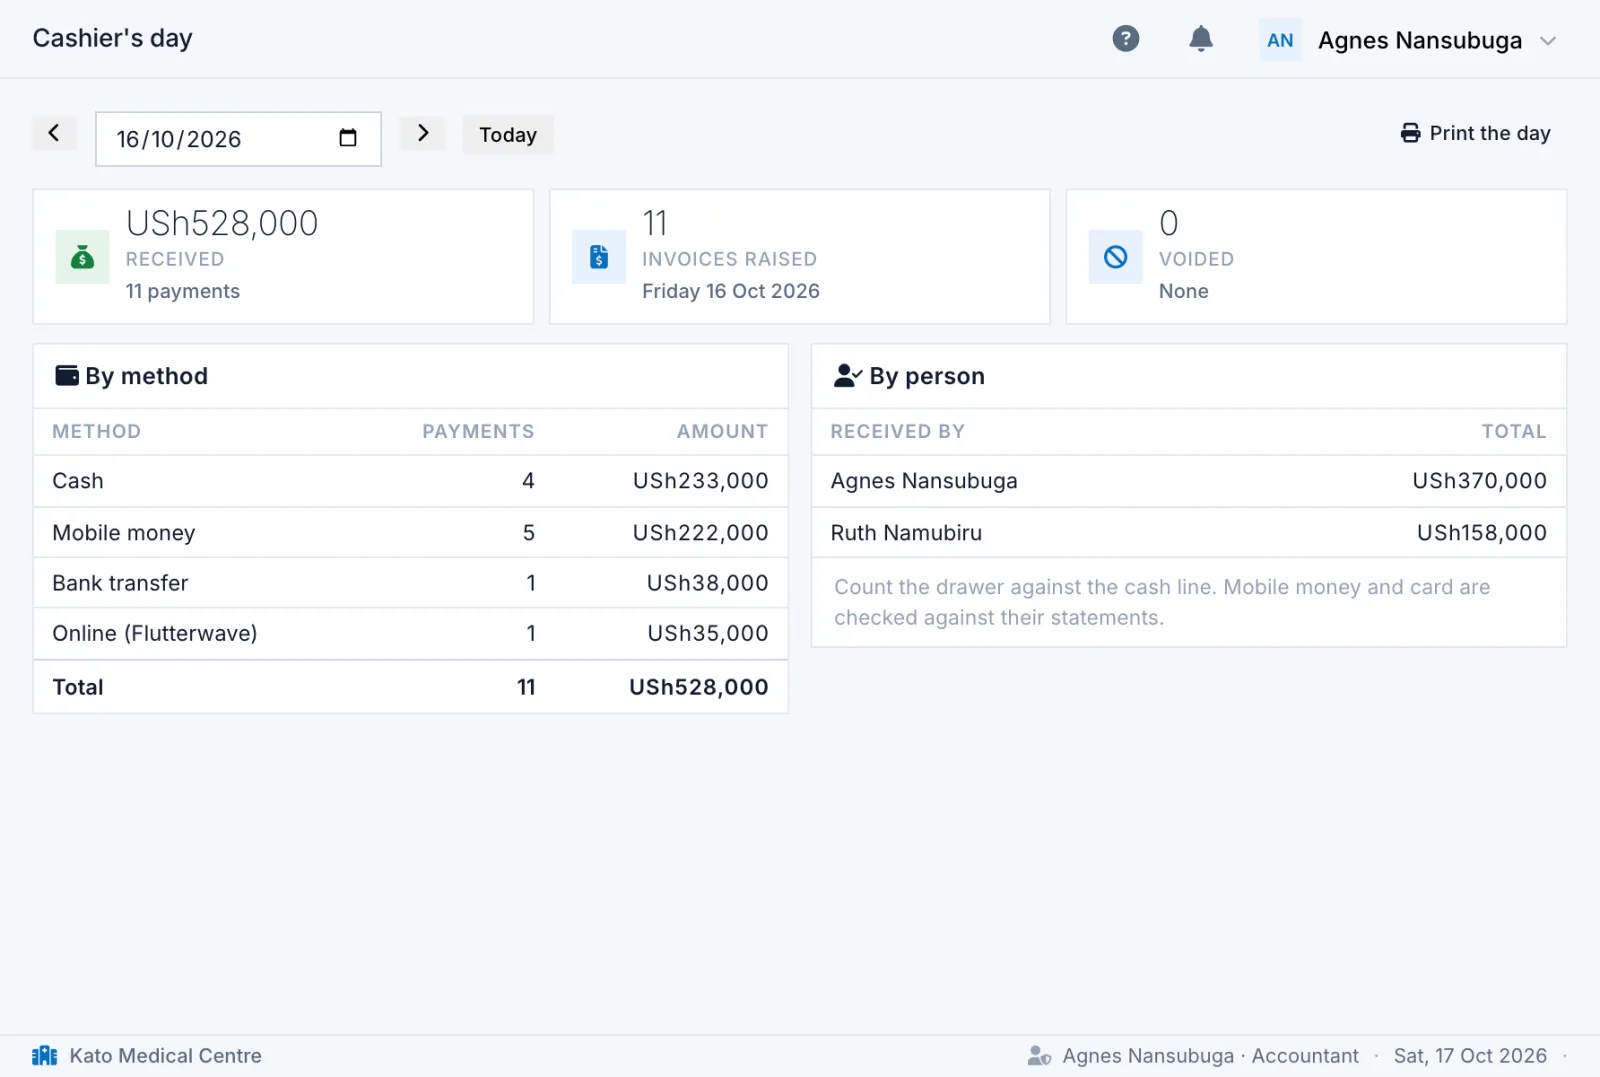
Task: Select Agnes Nansubuga in By person table
Action: tap(1189, 481)
